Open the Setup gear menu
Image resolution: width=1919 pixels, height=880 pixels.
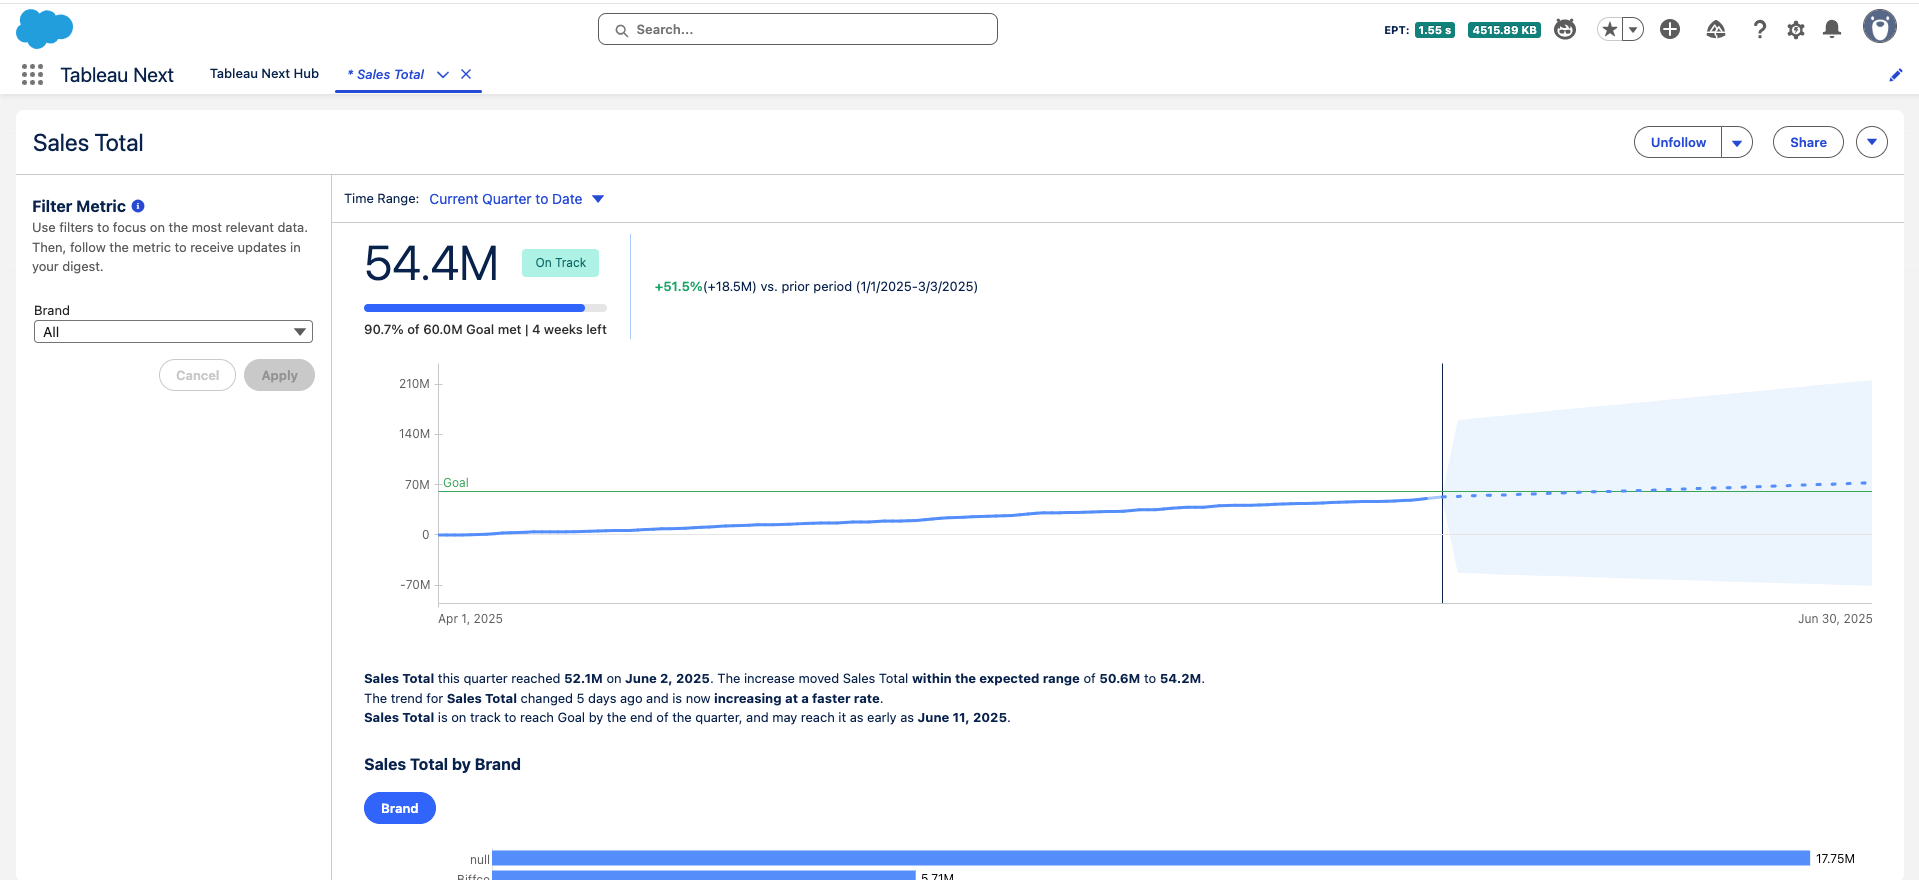point(1796,30)
